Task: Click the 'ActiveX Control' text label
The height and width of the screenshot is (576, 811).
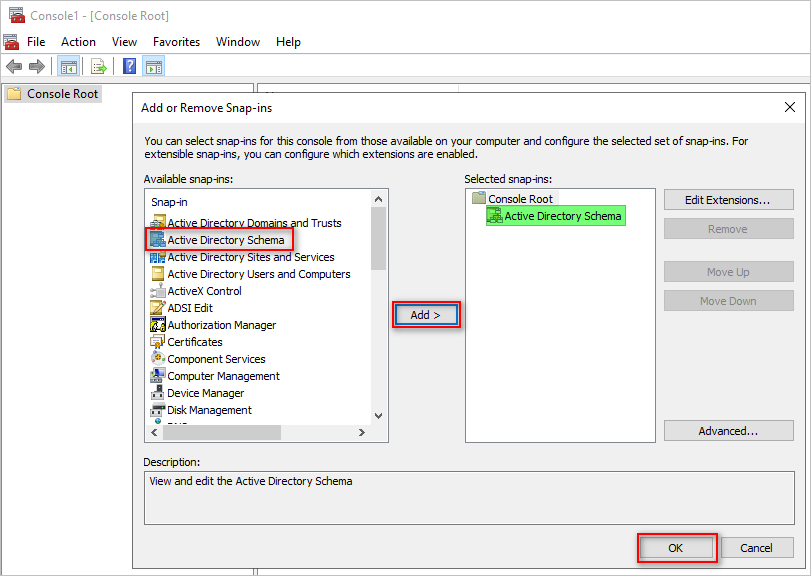Action: point(204,291)
